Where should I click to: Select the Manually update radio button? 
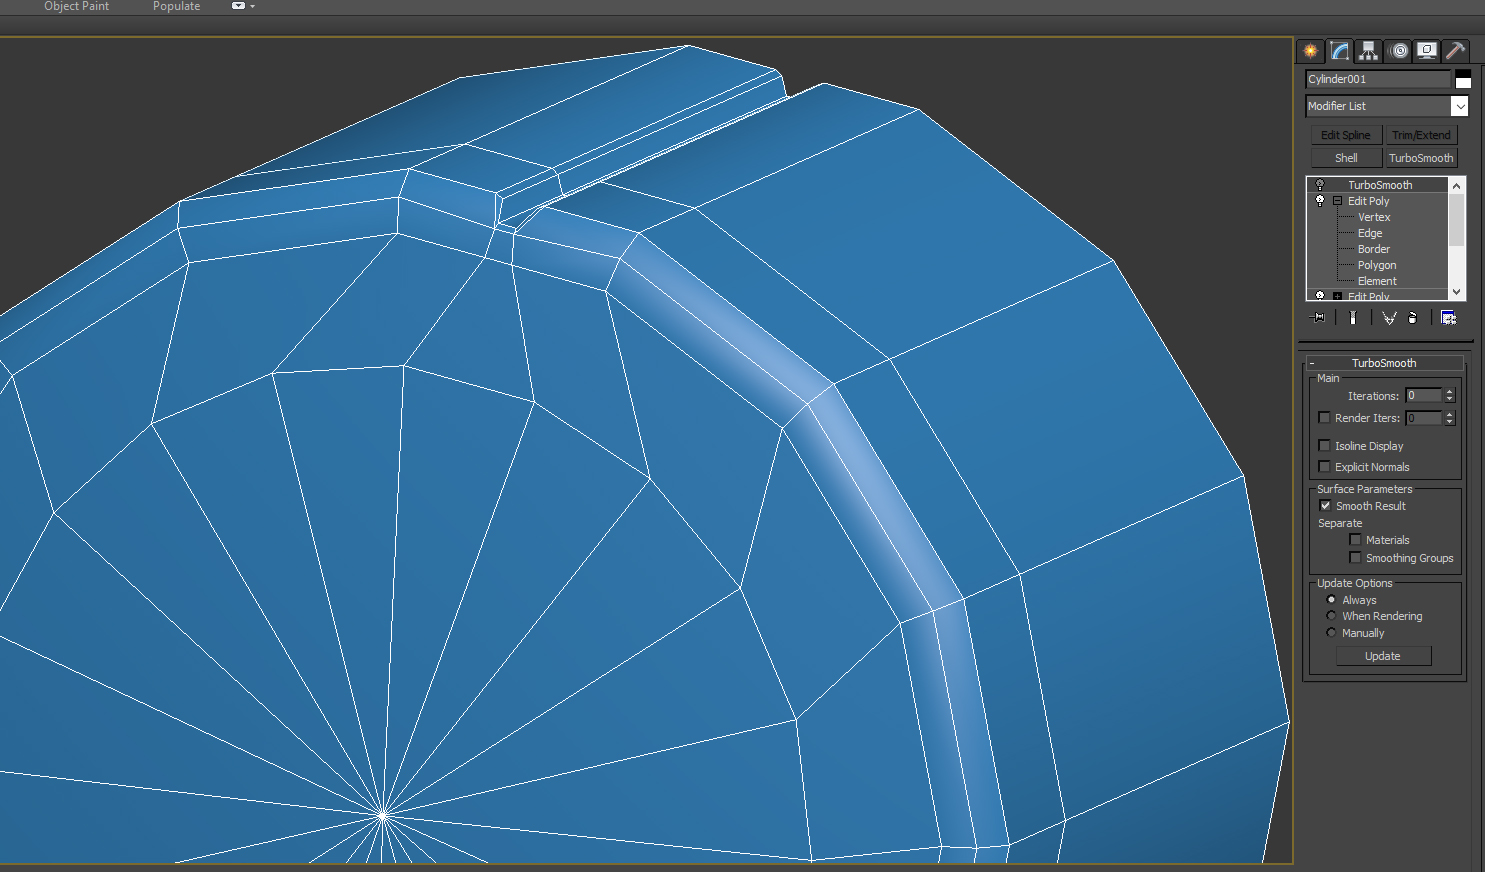coord(1331,633)
